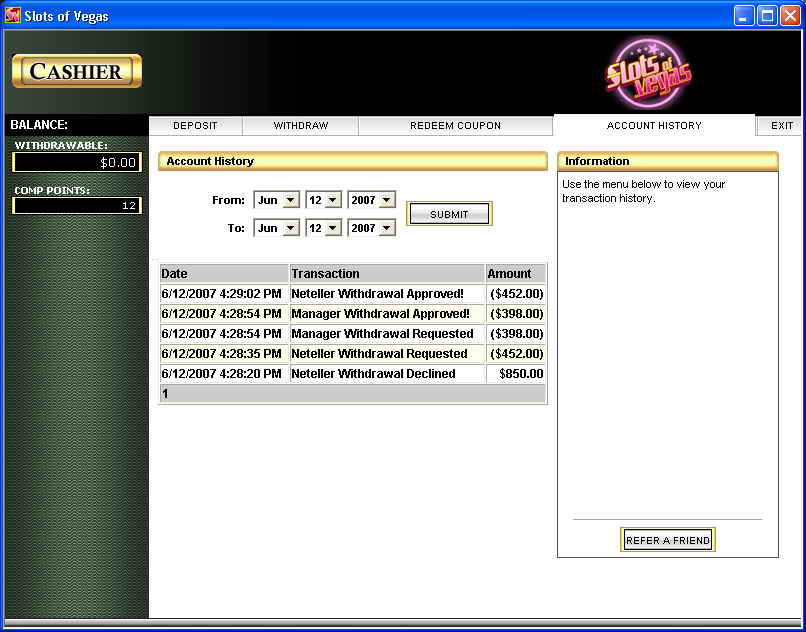Select the Account History tab
The height and width of the screenshot is (632, 806).
pos(654,126)
